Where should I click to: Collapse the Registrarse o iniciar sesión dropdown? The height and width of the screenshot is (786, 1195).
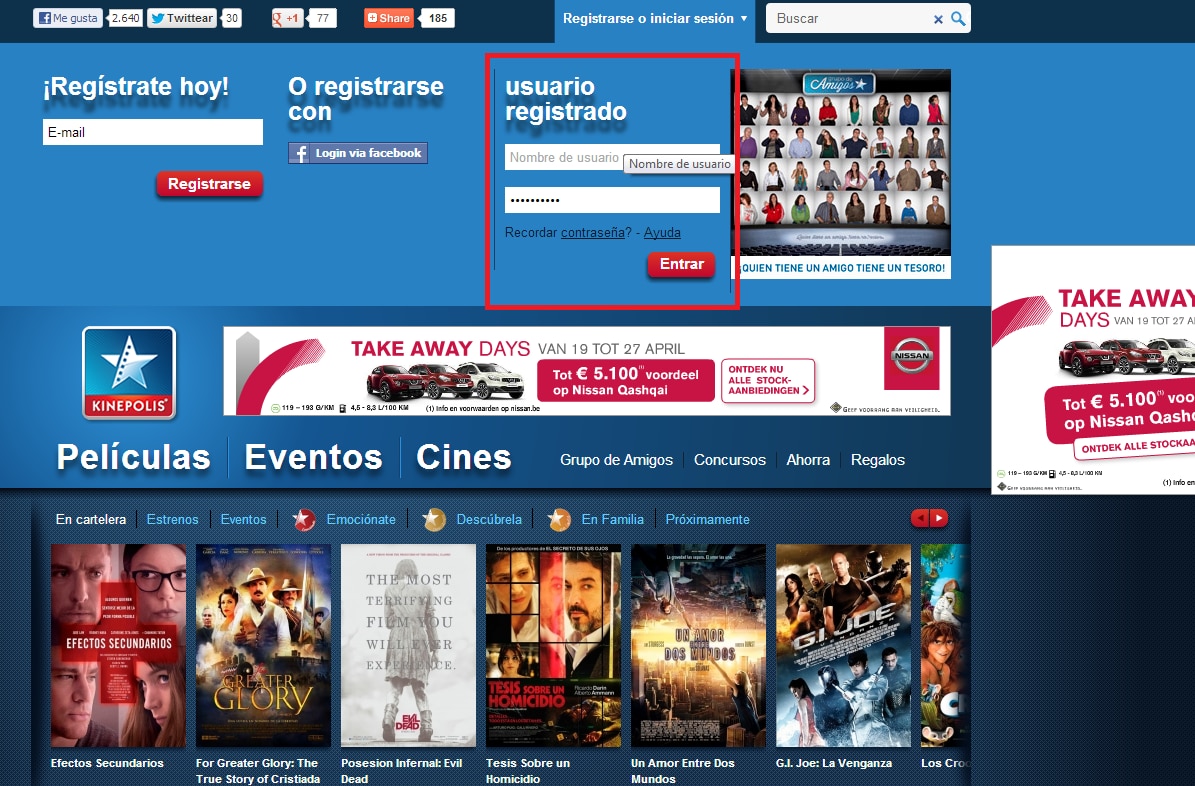(x=655, y=19)
